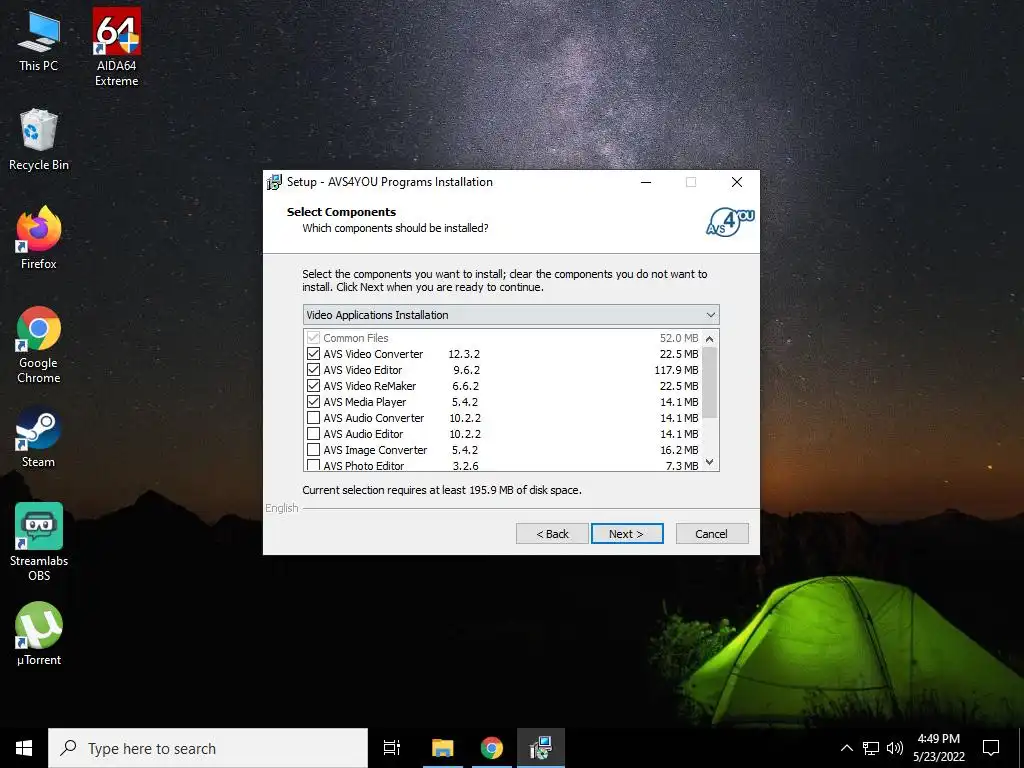
Task: Select the AIDA64 Extreme desktop shortcut
Action: point(116,47)
